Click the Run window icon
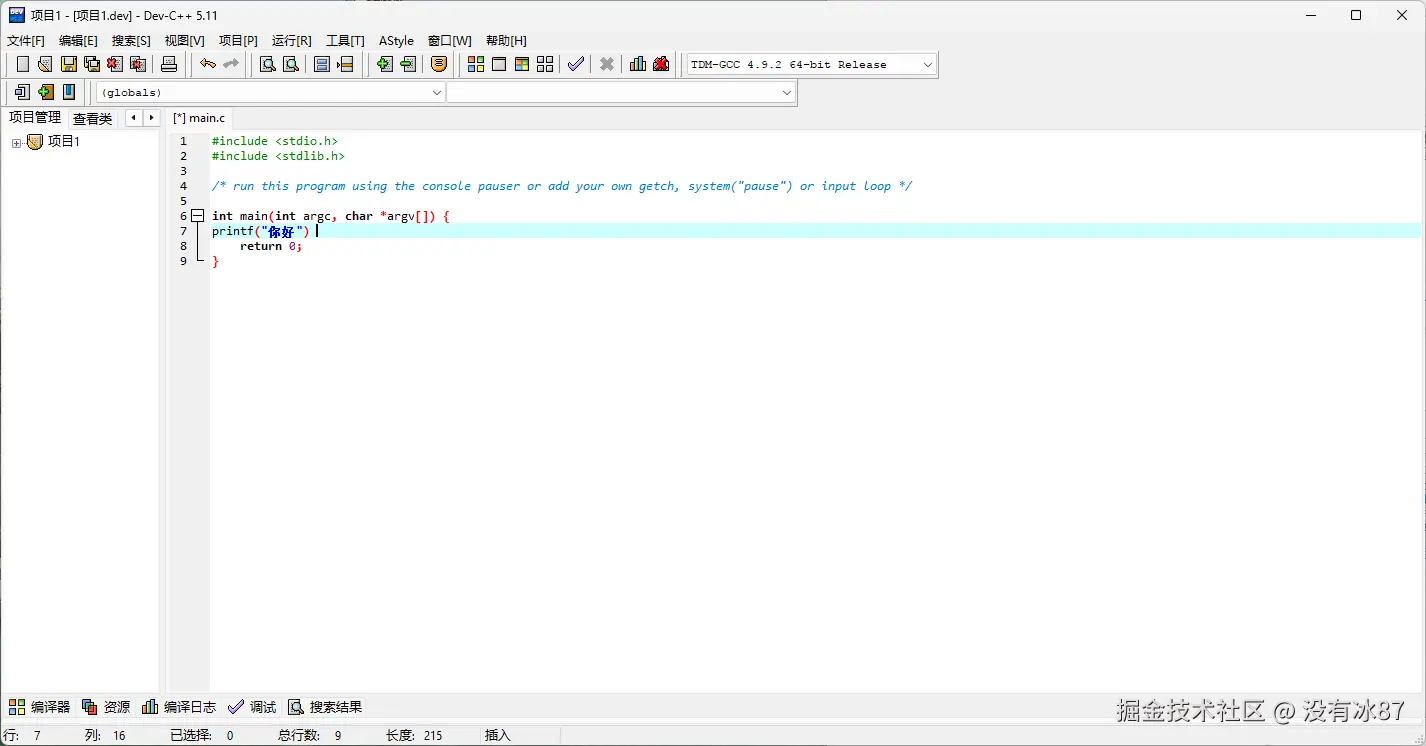Image resolution: width=1426 pixels, height=746 pixels. [x=499, y=64]
